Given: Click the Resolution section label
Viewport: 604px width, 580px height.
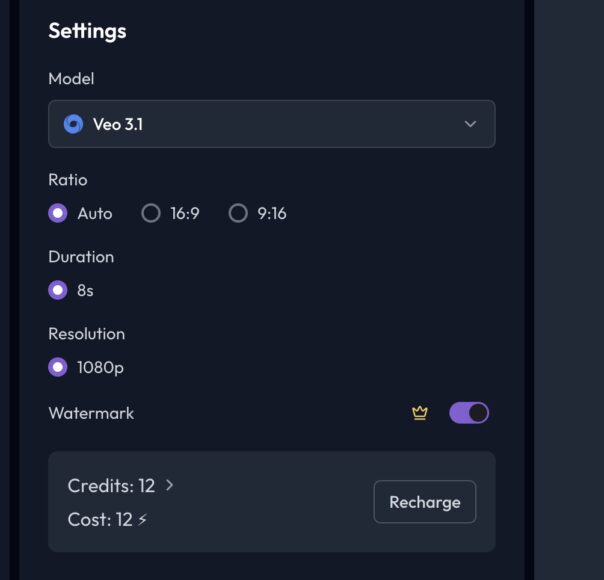Looking at the screenshot, I should [x=86, y=334].
